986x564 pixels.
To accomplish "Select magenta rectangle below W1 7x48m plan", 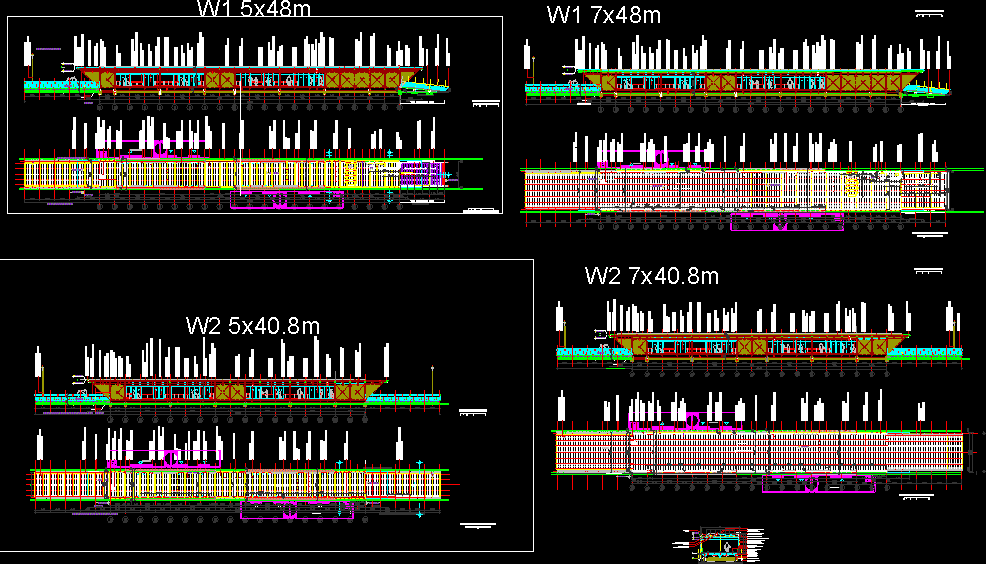I will click(x=785, y=221).
